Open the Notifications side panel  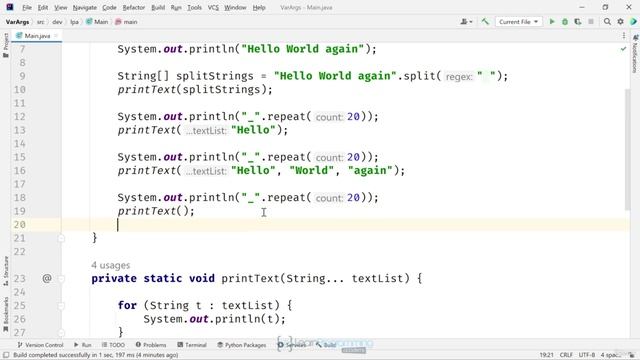(635, 54)
